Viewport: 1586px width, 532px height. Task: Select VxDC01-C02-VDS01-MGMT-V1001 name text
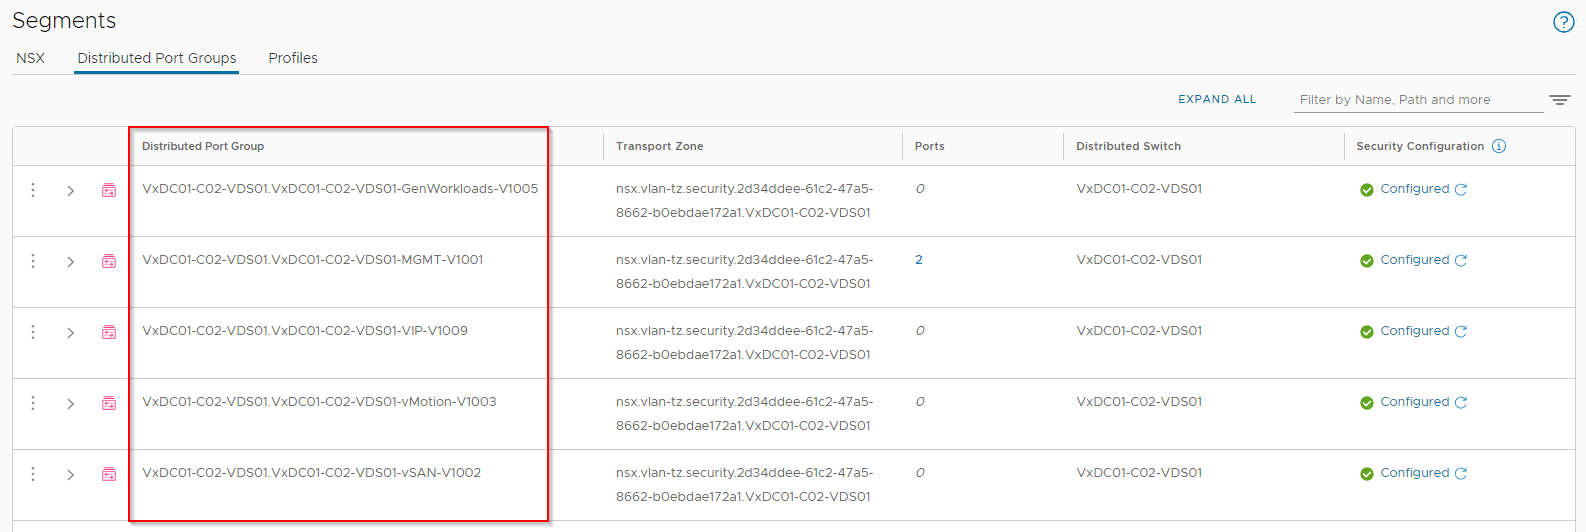pyautogui.click(x=313, y=260)
